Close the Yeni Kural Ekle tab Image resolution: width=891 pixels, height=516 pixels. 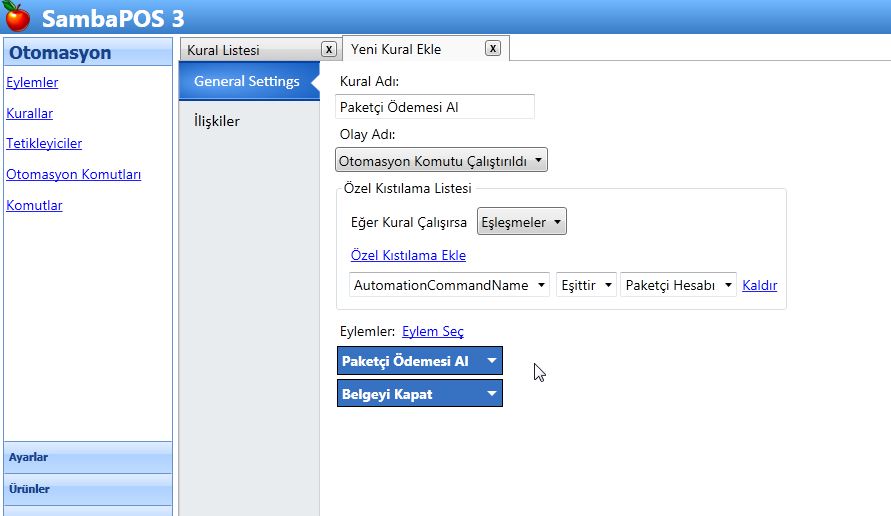[x=492, y=48]
